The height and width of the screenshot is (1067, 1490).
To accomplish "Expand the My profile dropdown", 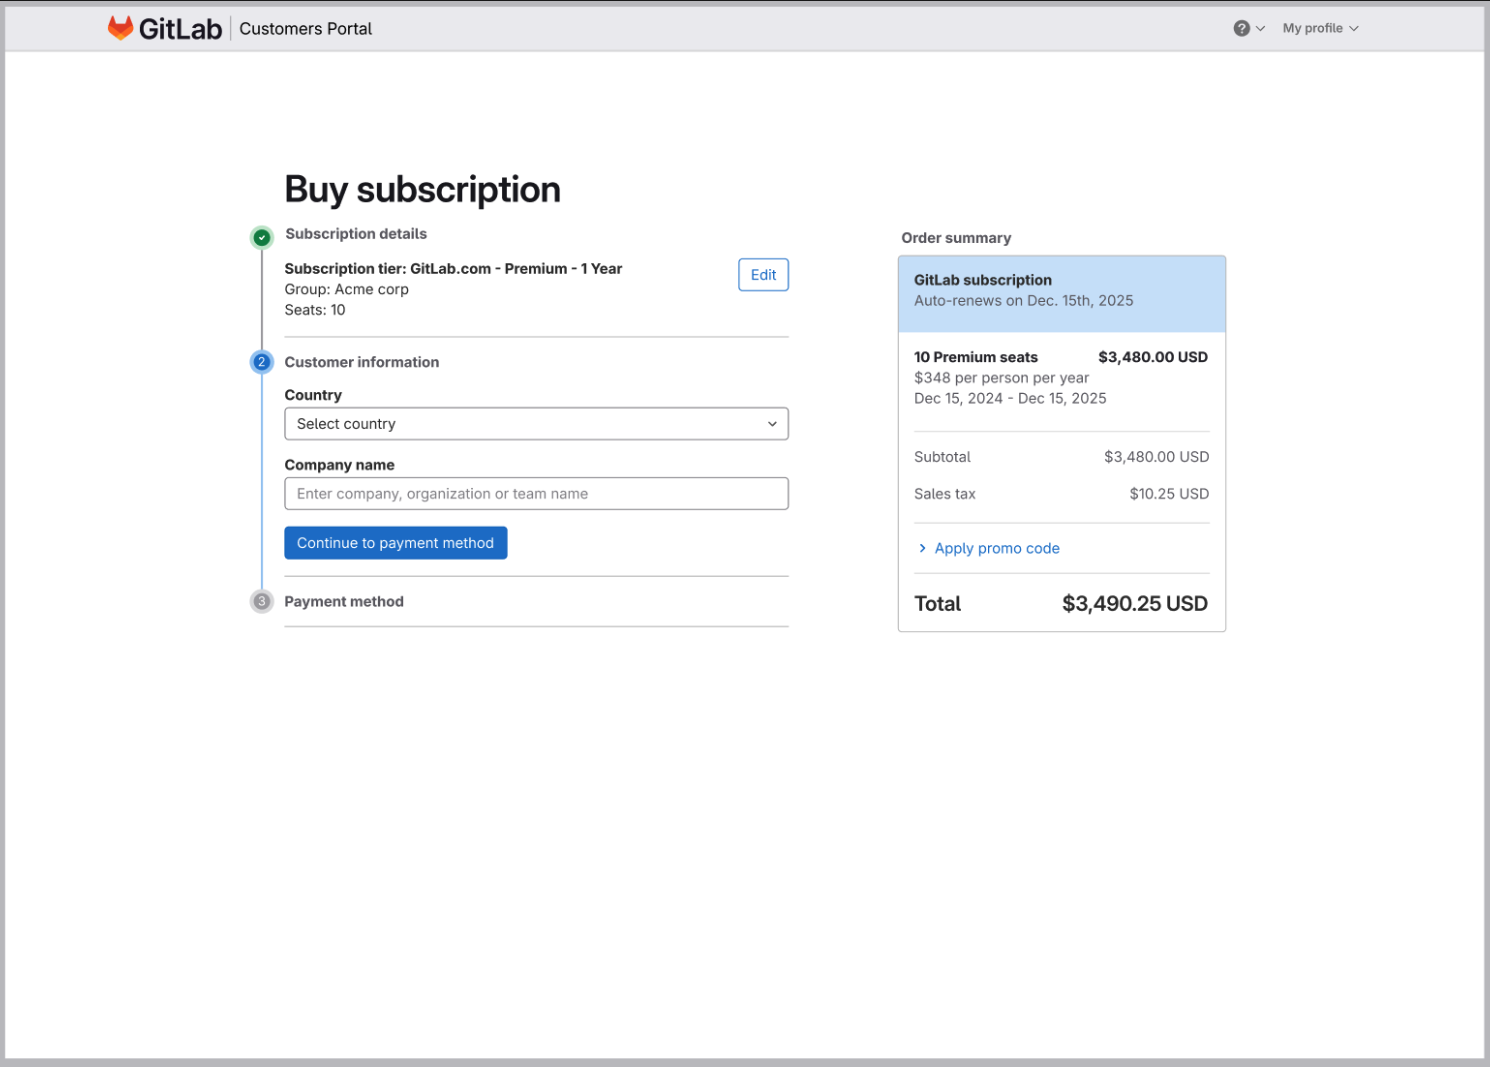I will click(1320, 28).
